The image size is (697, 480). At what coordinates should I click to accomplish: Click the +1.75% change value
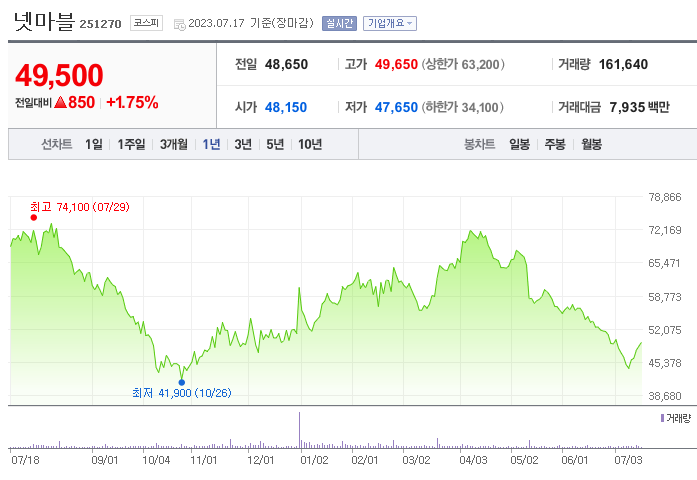pyautogui.click(x=132, y=103)
